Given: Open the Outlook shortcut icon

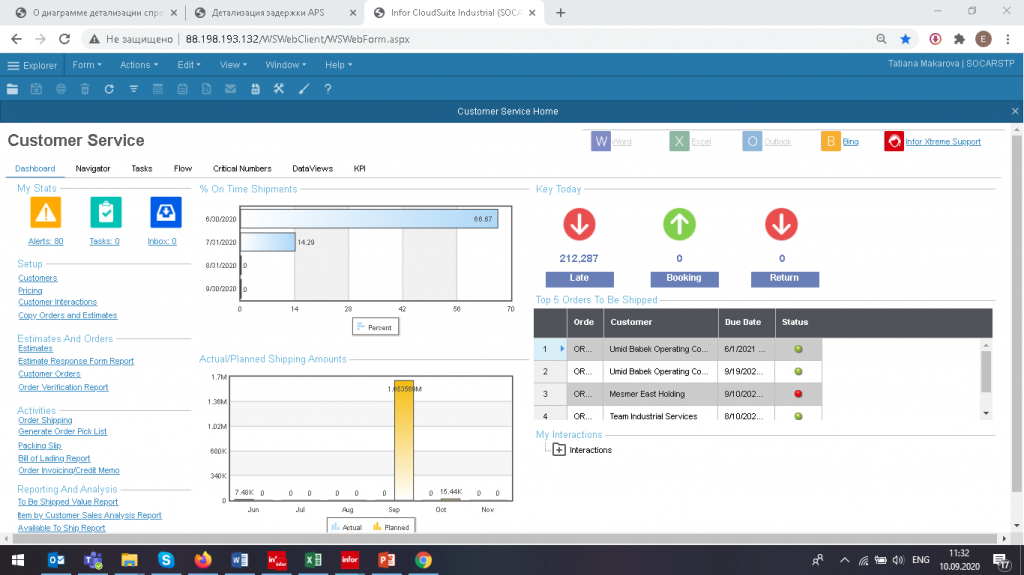Looking at the screenshot, I should tap(752, 141).
